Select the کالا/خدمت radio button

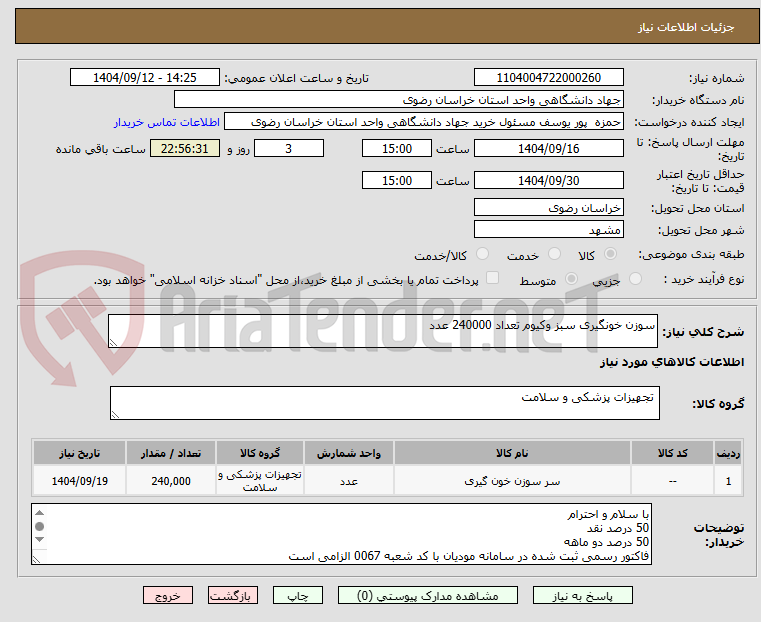pyautogui.click(x=482, y=254)
